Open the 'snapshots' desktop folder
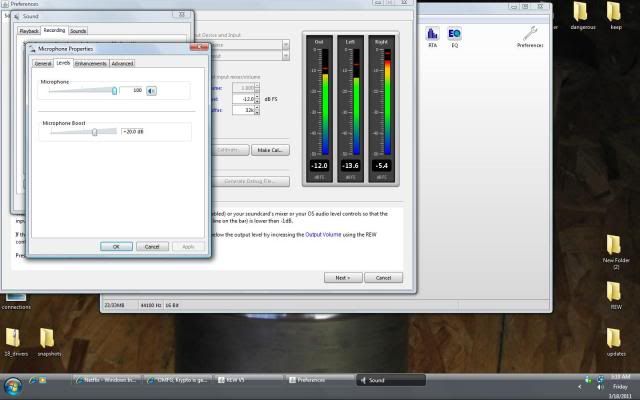The image size is (640, 400). pyautogui.click(x=49, y=342)
